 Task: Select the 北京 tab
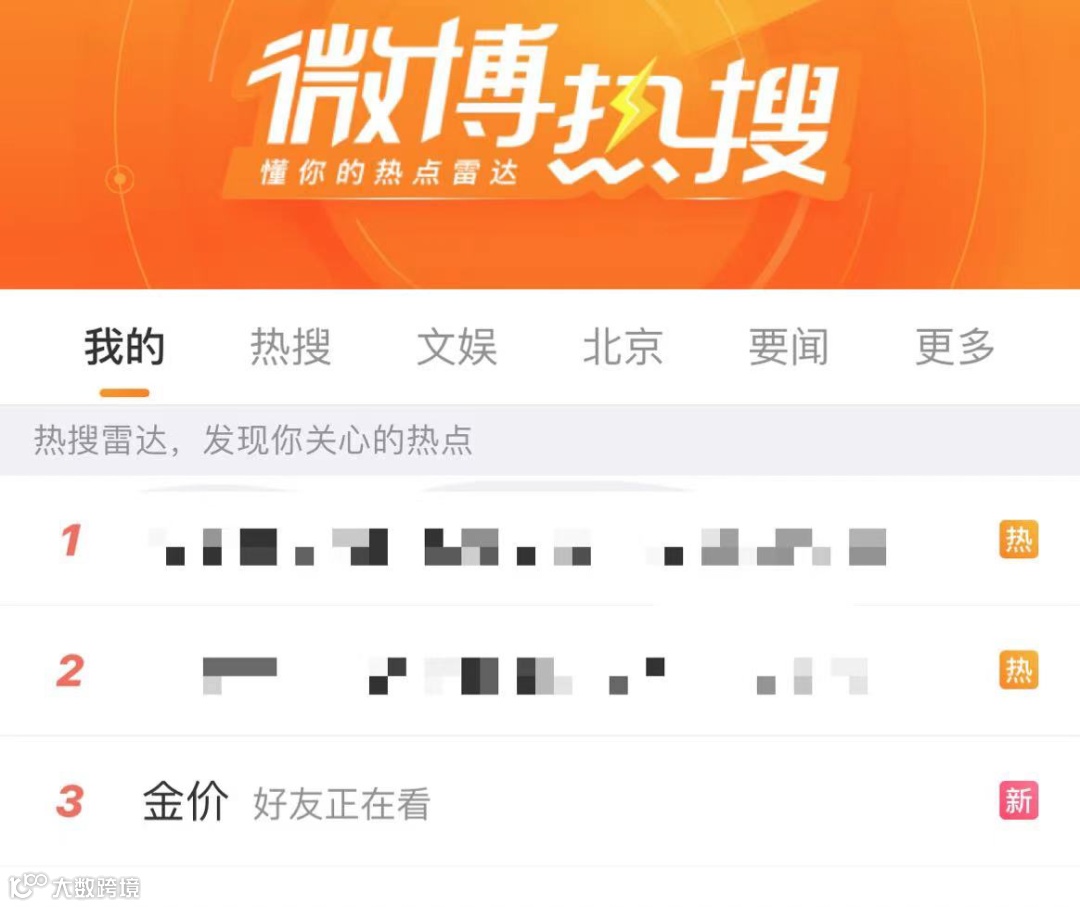coord(623,346)
